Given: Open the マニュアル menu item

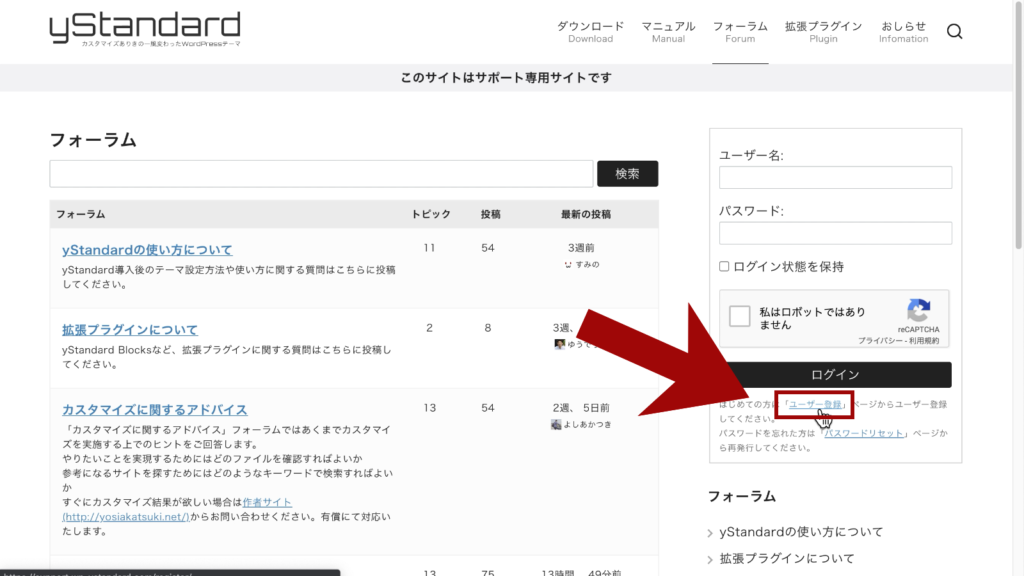Looking at the screenshot, I should (668, 32).
